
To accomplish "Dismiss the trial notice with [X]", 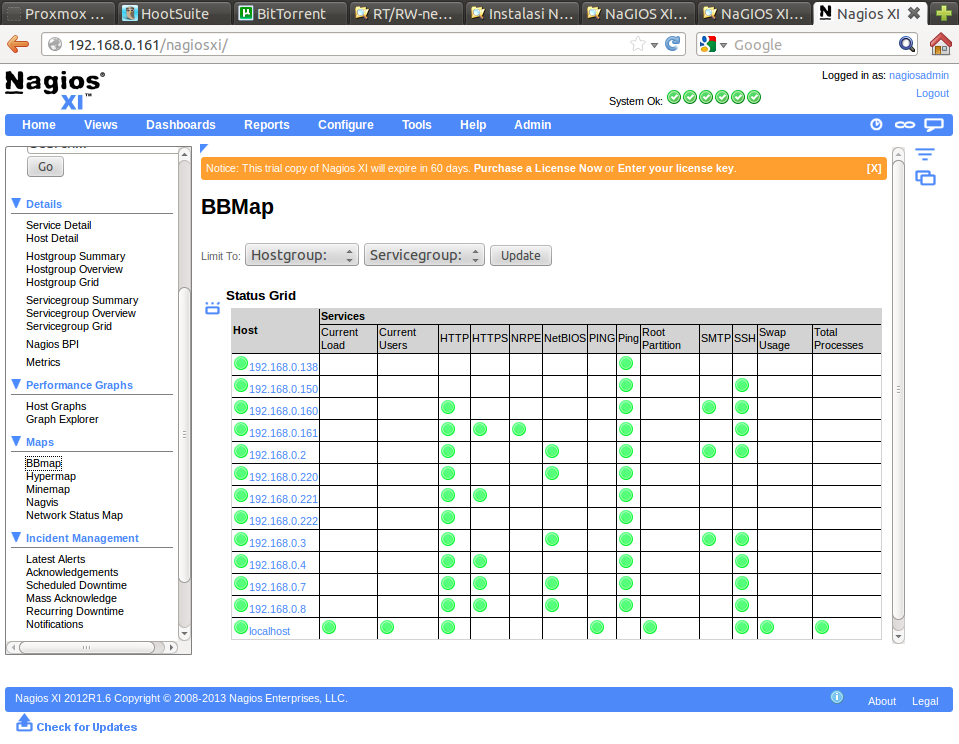I will [x=874, y=168].
